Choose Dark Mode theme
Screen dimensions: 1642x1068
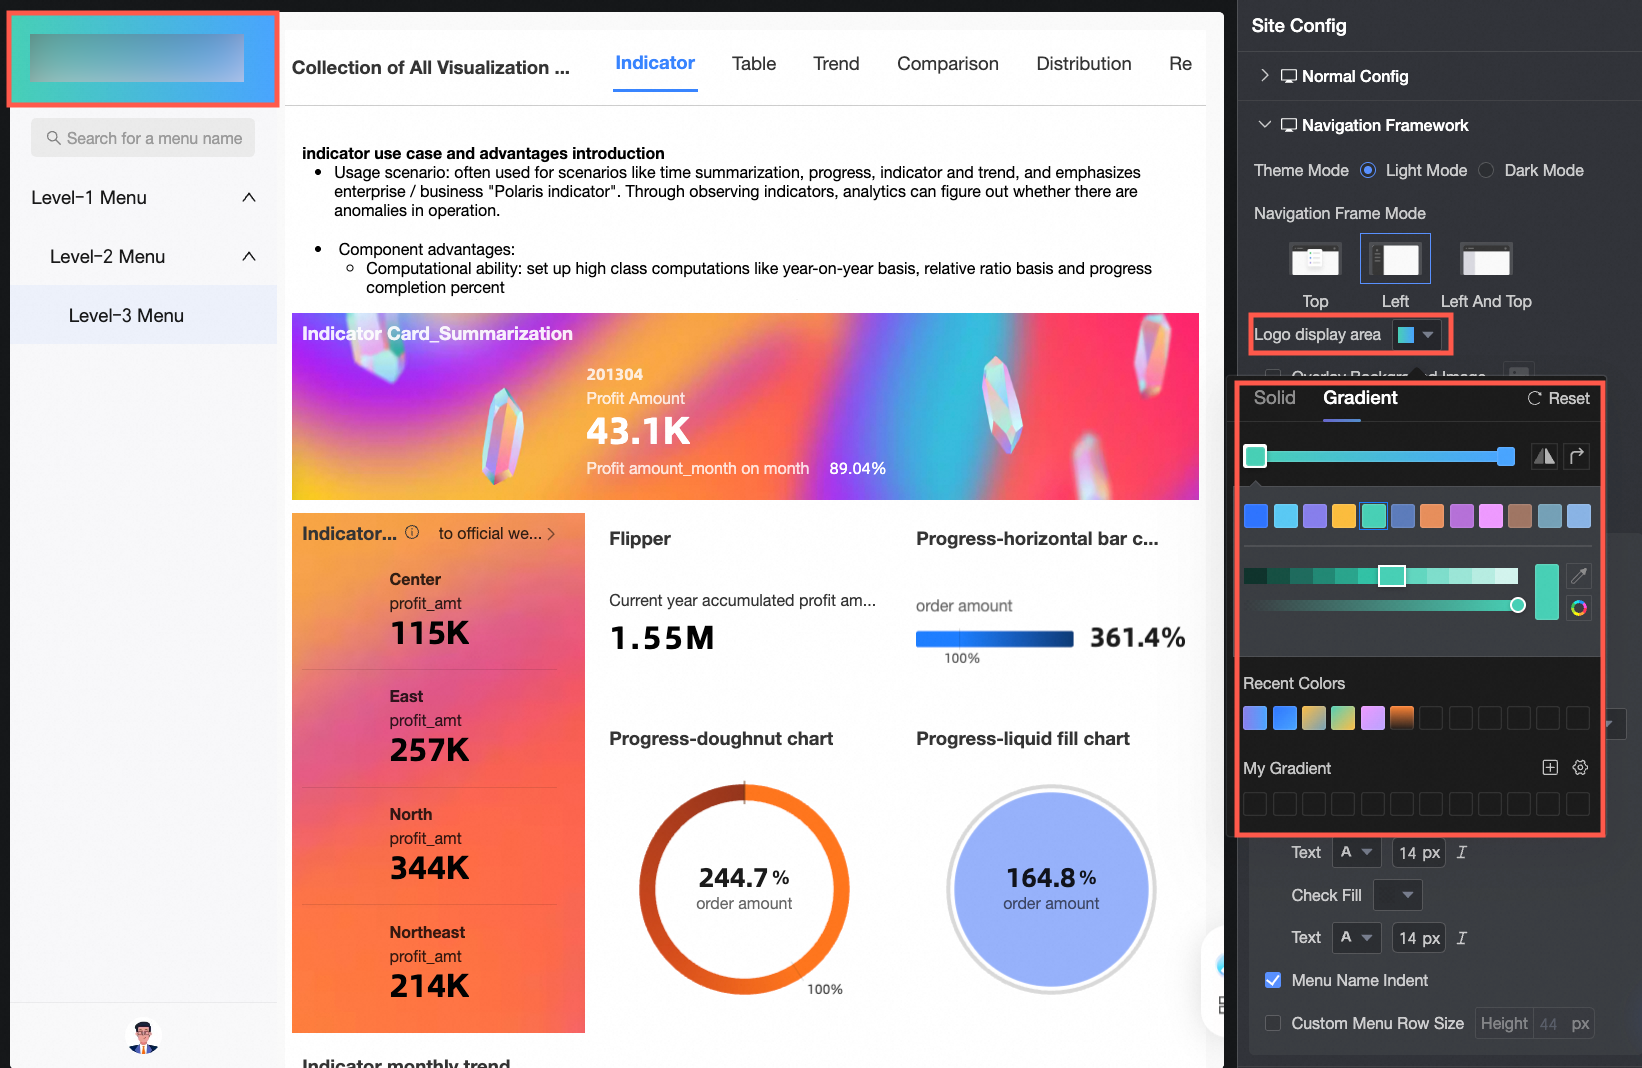(1486, 170)
